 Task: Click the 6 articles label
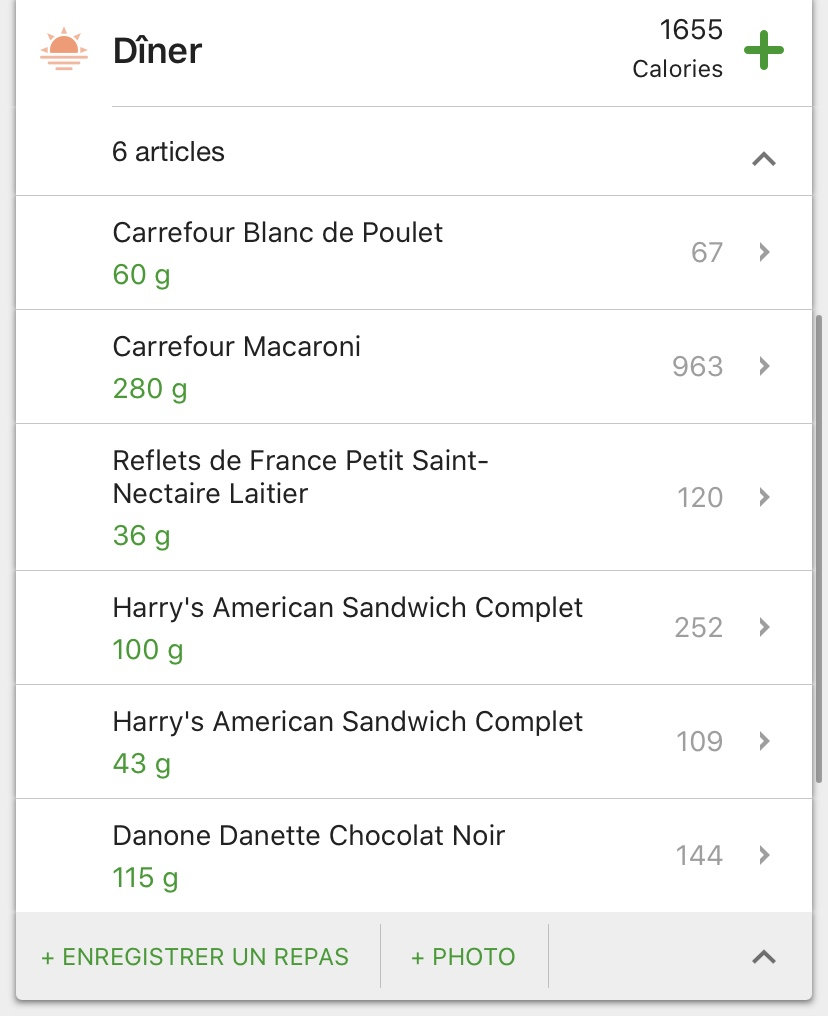coord(168,152)
